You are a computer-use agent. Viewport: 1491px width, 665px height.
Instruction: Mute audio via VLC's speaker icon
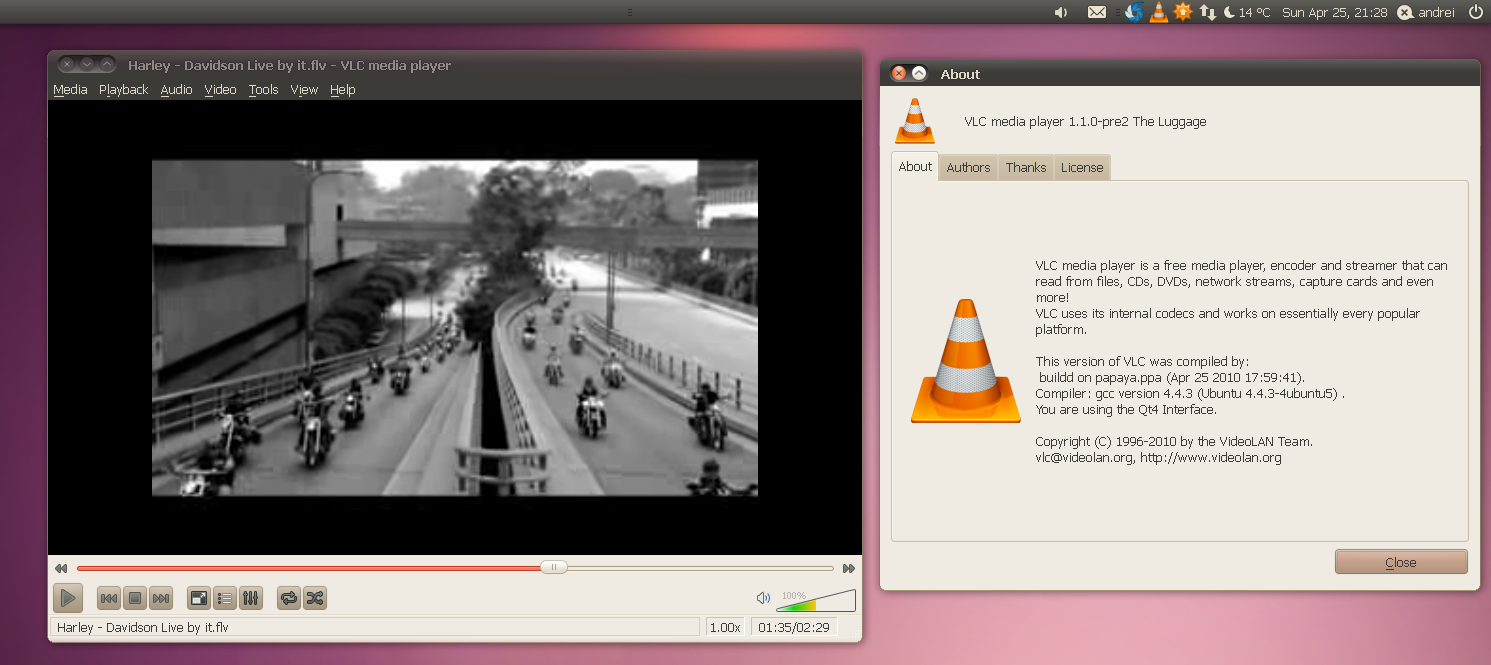[x=764, y=598]
